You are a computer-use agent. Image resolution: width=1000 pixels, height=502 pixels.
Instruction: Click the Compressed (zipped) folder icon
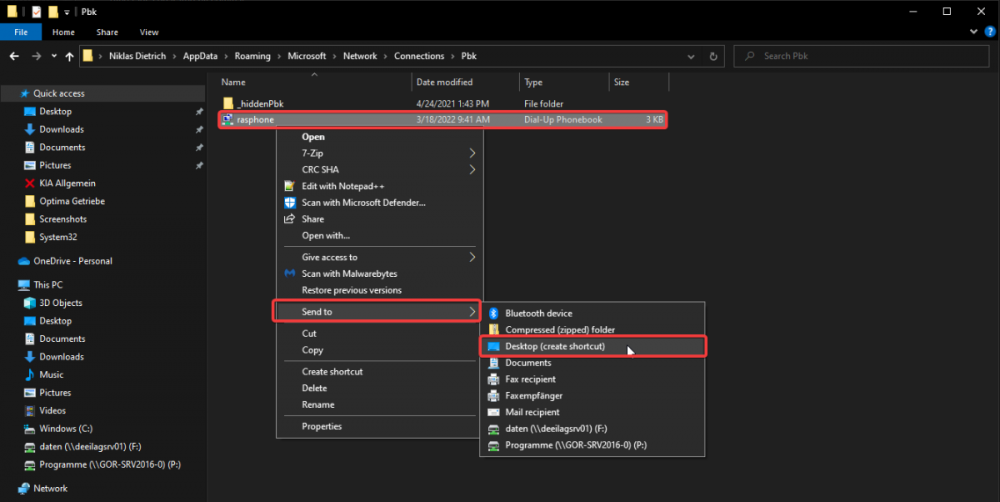pos(493,329)
